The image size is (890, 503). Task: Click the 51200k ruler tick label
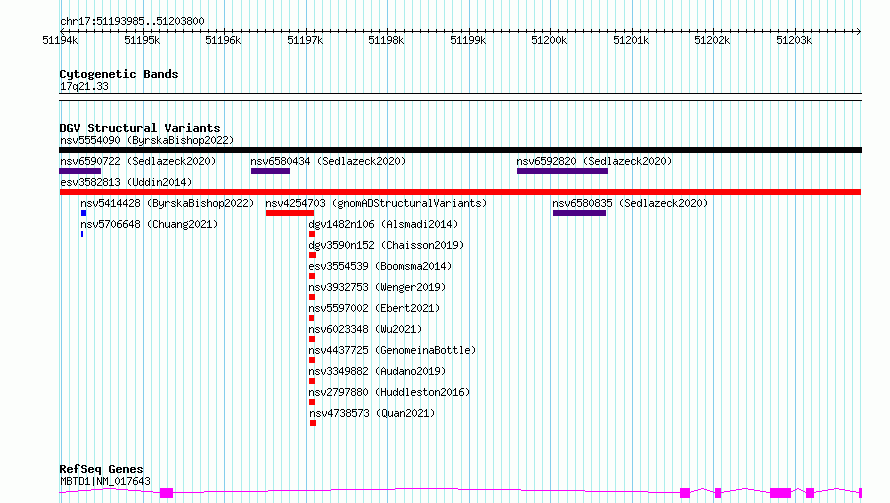click(549, 40)
